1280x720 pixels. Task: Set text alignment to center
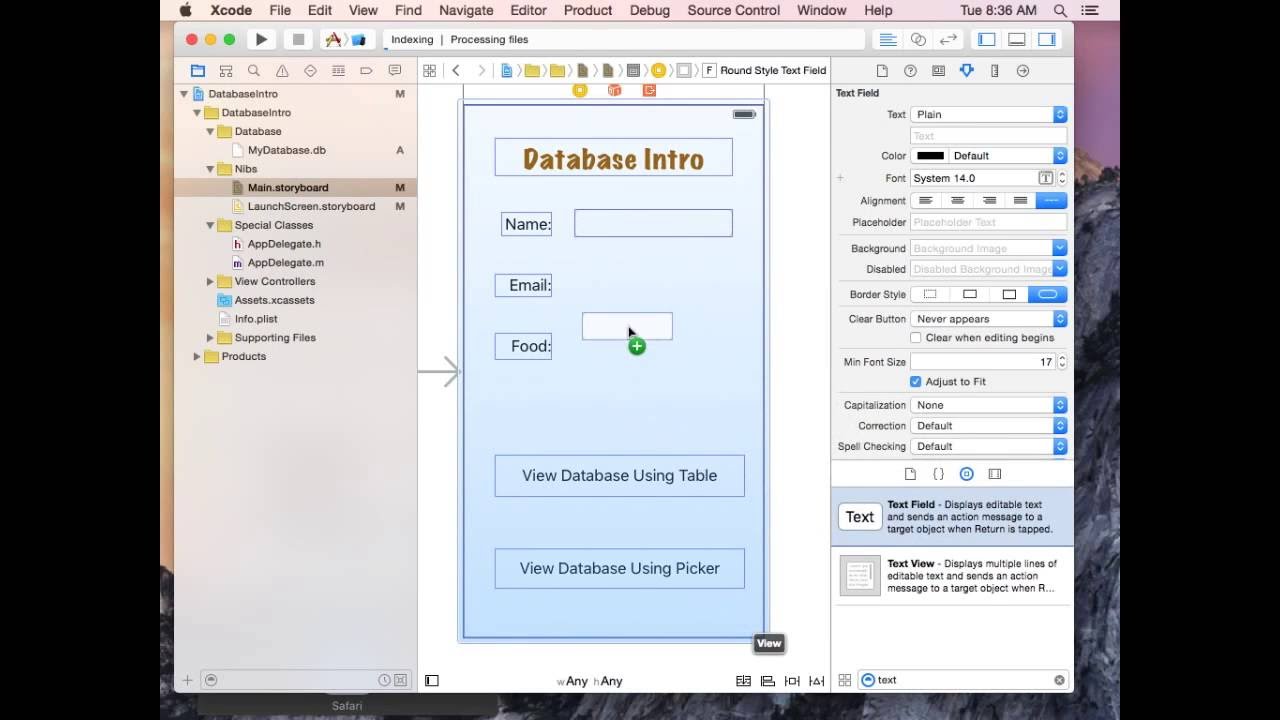click(x=957, y=201)
